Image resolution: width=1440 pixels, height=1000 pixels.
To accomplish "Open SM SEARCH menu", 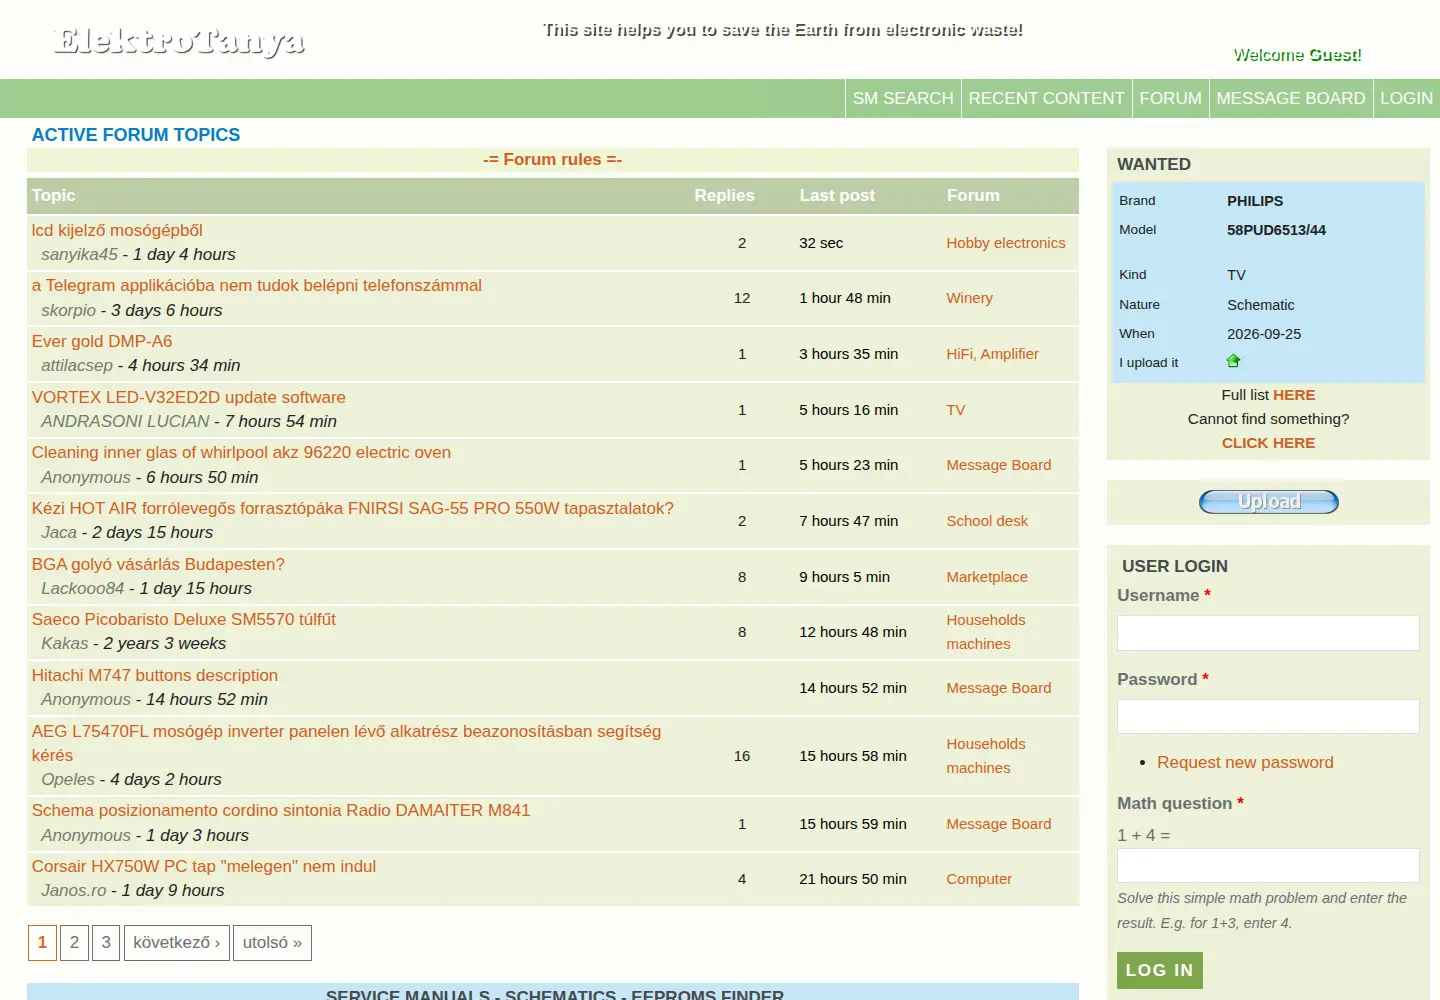I will [x=903, y=98].
